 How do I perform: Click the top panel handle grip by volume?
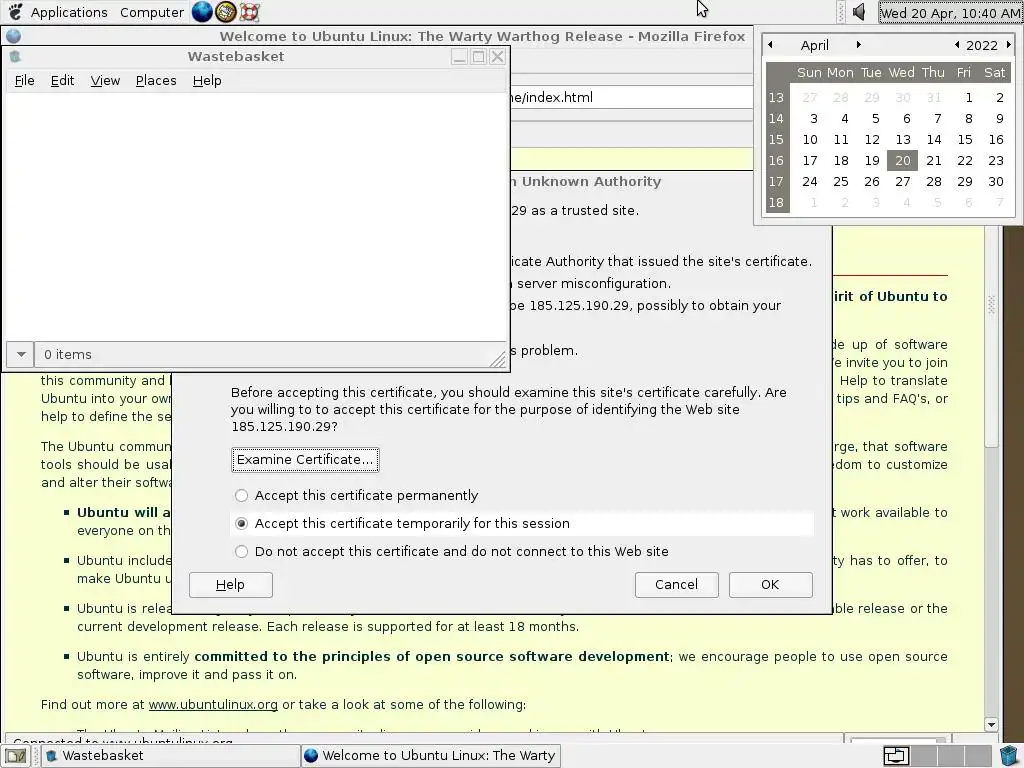pyautogui.click(x=841, y=12)
